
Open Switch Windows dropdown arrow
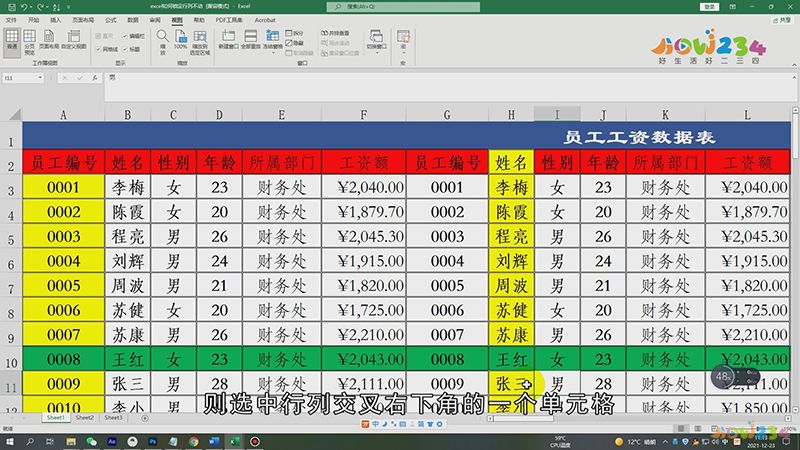click(x=377, y=53)
